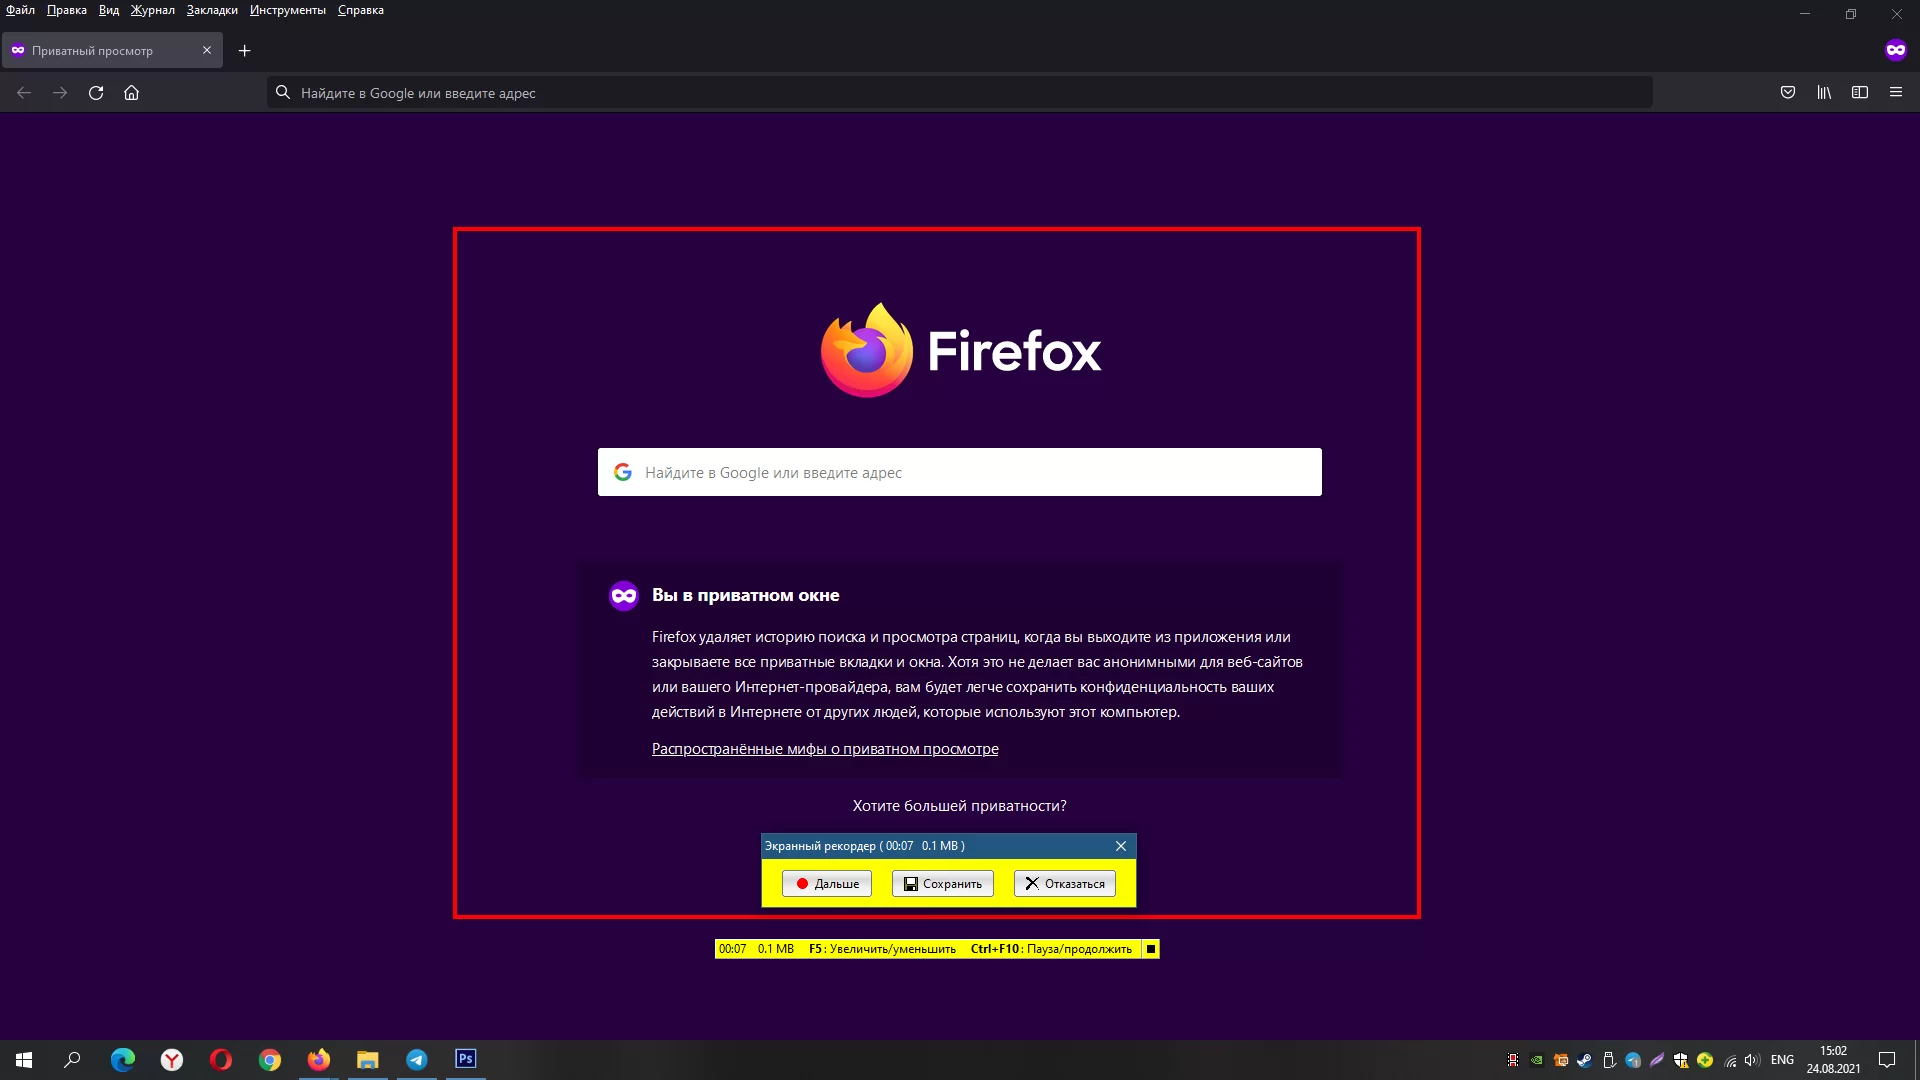Click the Хотите большей приватности? text
This screenshot has width=1920, height=1080.
[x=960, y=806]
